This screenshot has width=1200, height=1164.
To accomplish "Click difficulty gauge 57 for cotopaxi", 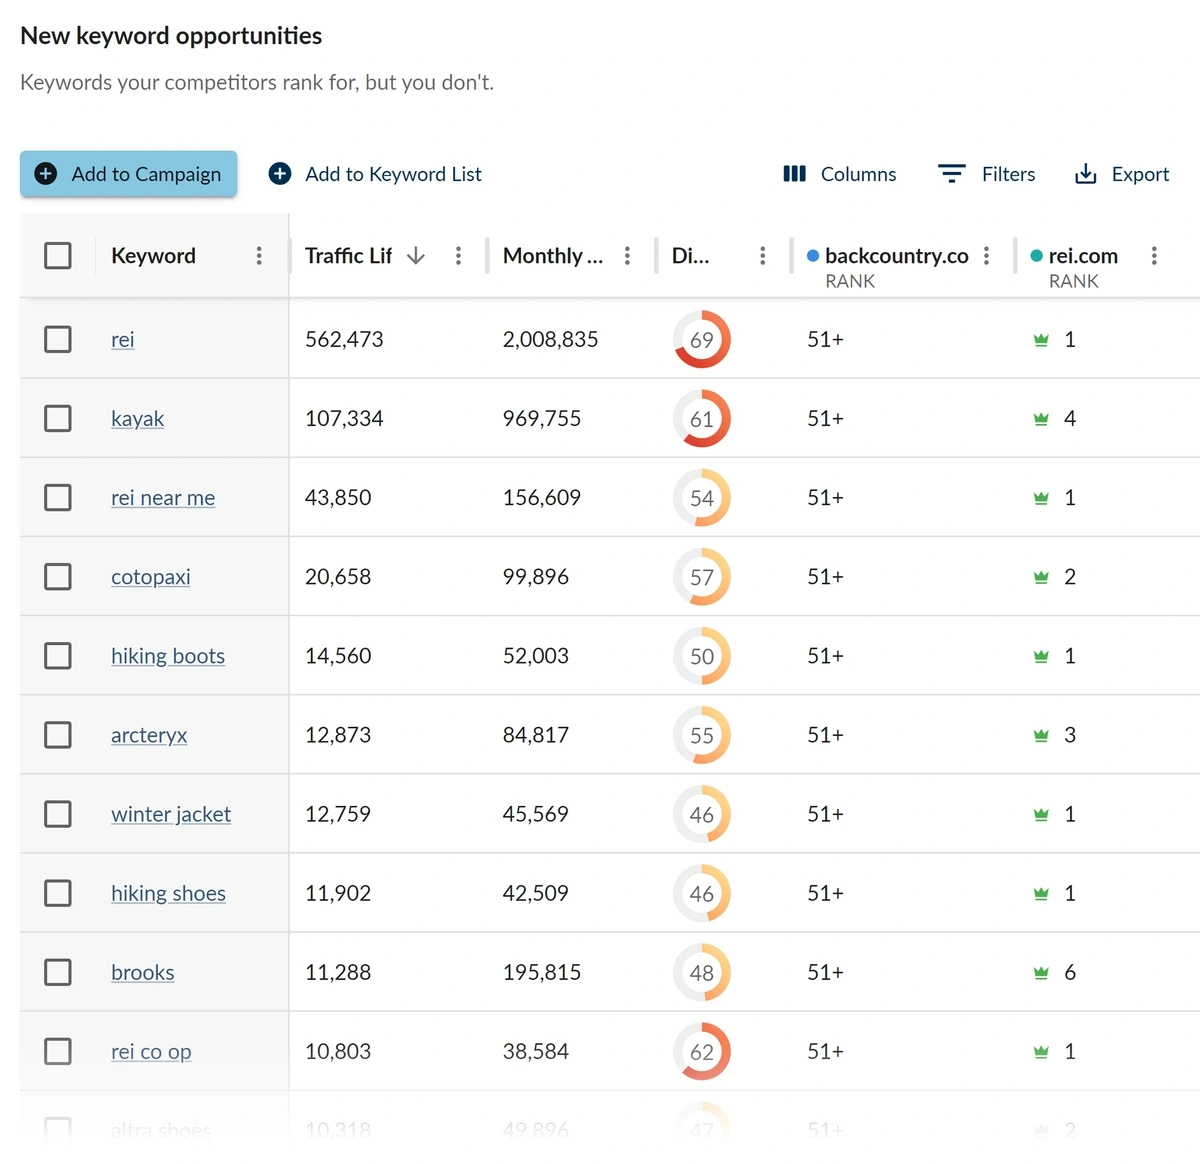I will 702,577.
